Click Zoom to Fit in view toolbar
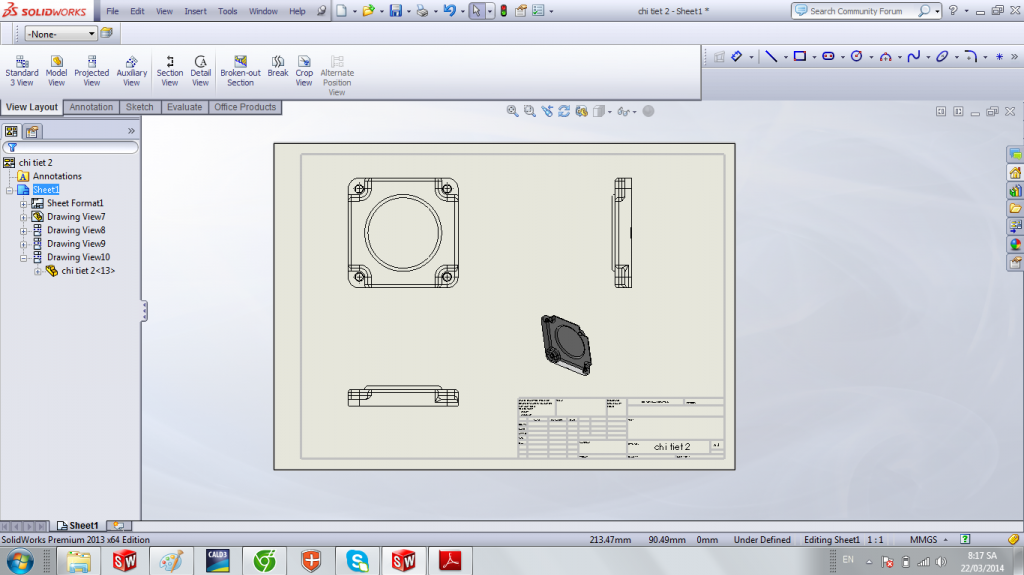Screen dimensions: 1024x575 (512, 111)
